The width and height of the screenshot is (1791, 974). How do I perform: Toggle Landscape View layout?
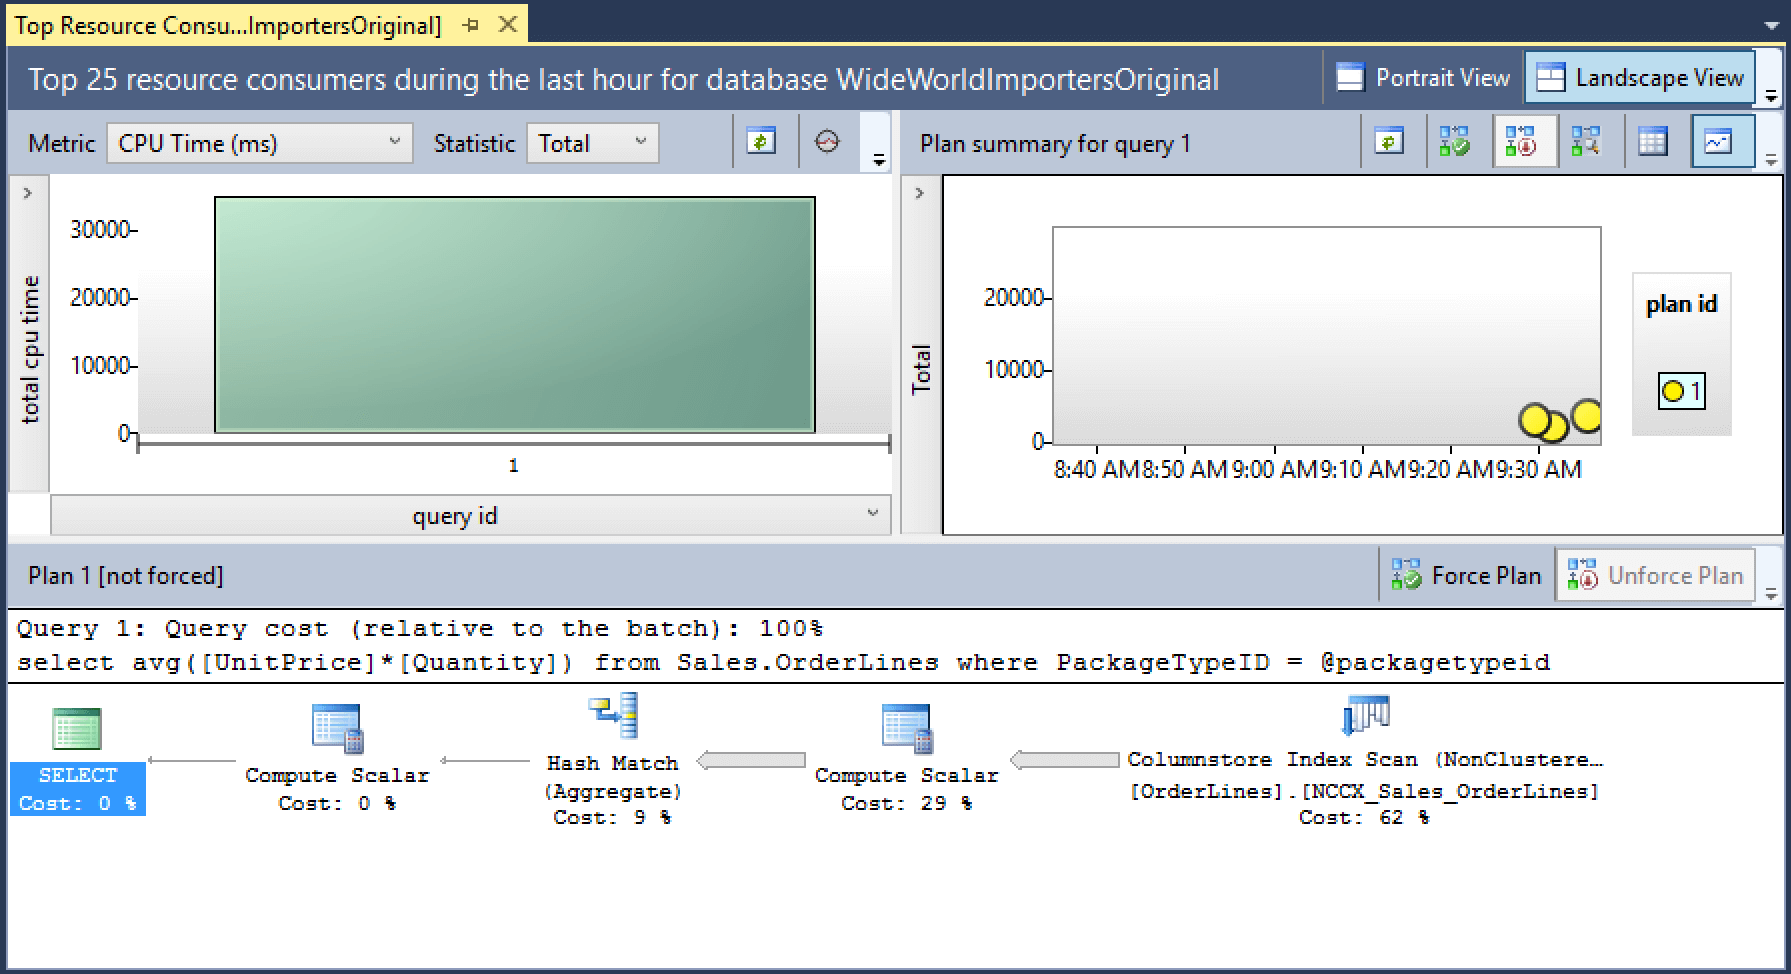1640,77
